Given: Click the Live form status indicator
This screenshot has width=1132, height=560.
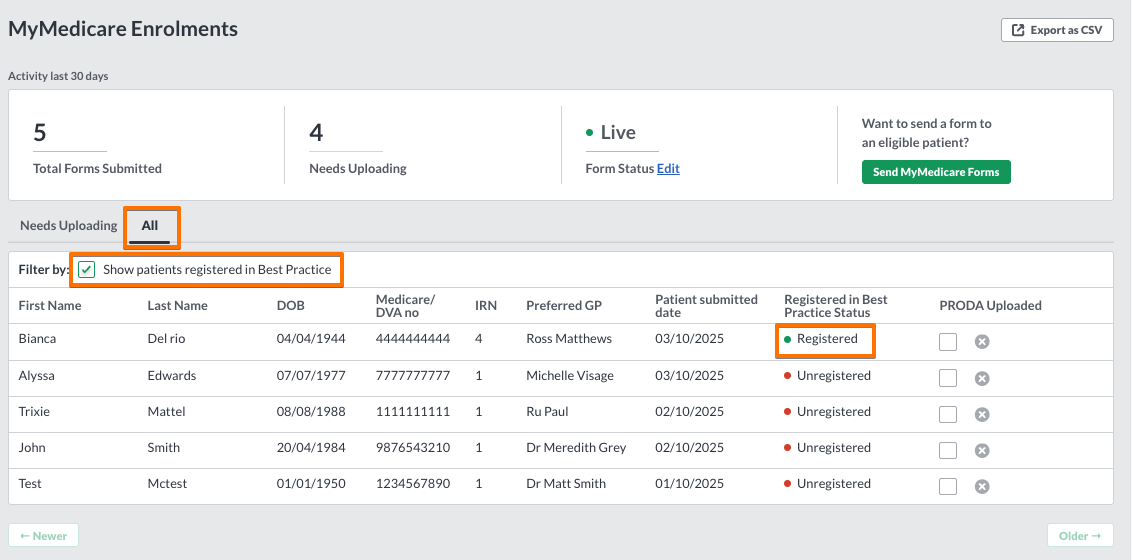Looking at the screenshot, I should pos(611,133).
